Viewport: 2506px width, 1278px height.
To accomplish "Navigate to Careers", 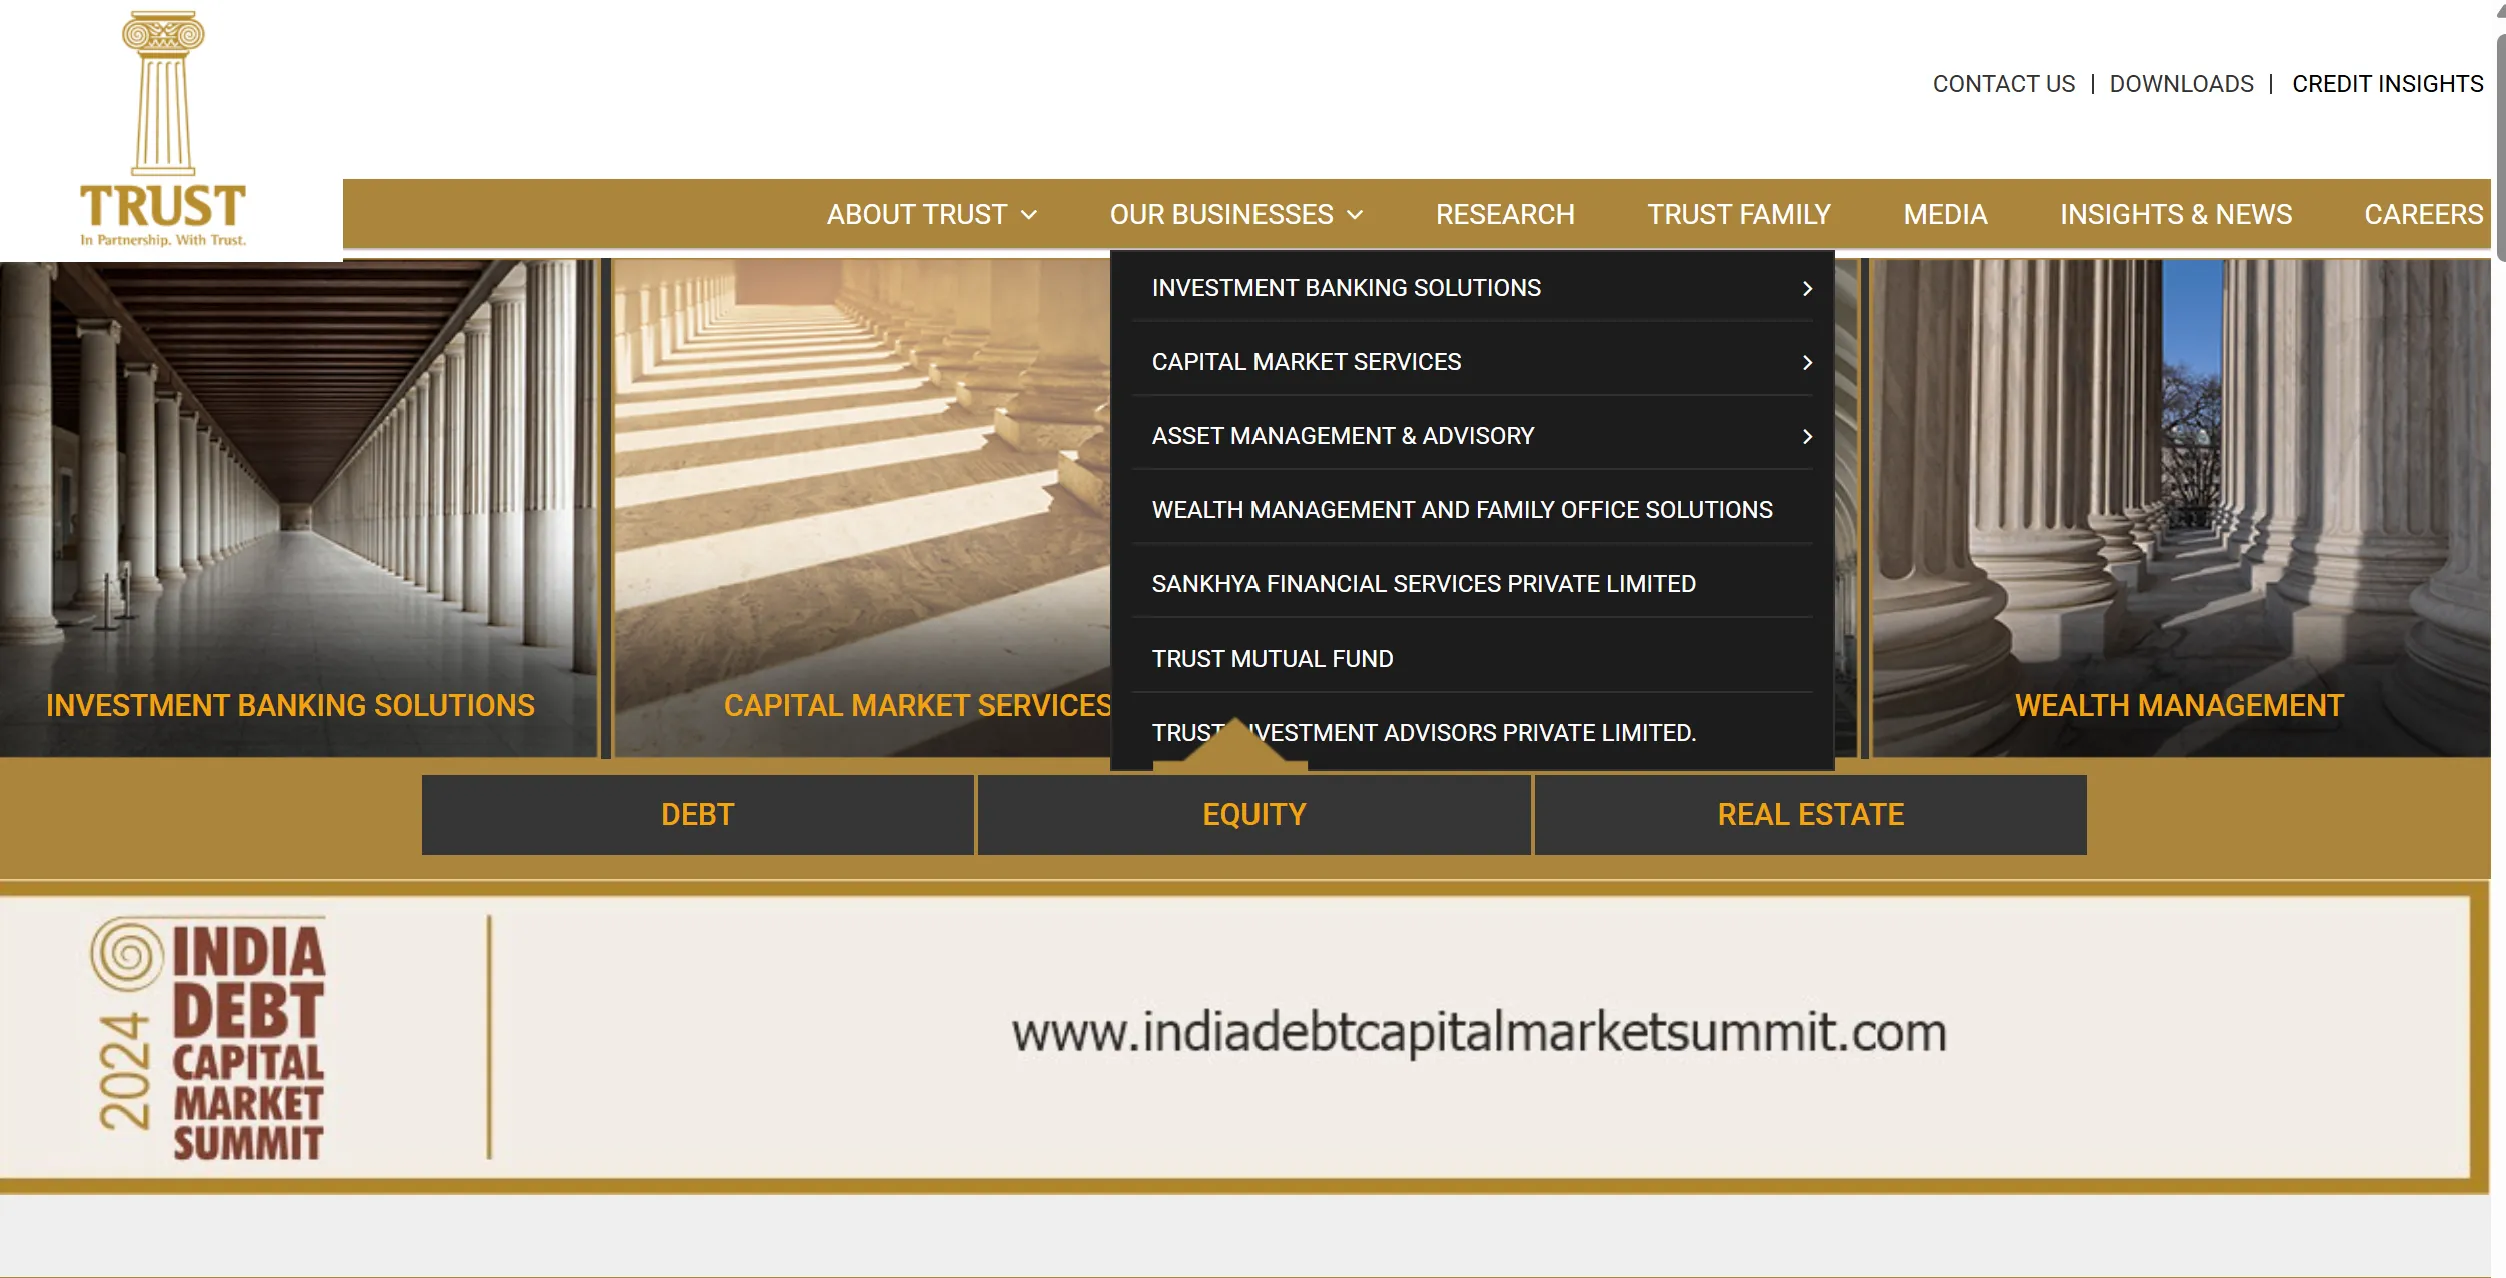I will pyautogui.click(x=2424, y=215).
